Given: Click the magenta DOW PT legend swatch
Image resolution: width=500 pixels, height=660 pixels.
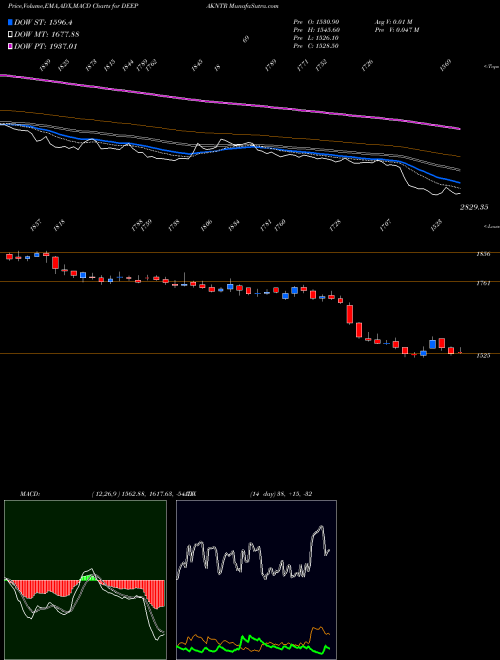Looking at the screenshot, I should pyautogui.click(x=10, y=46).
